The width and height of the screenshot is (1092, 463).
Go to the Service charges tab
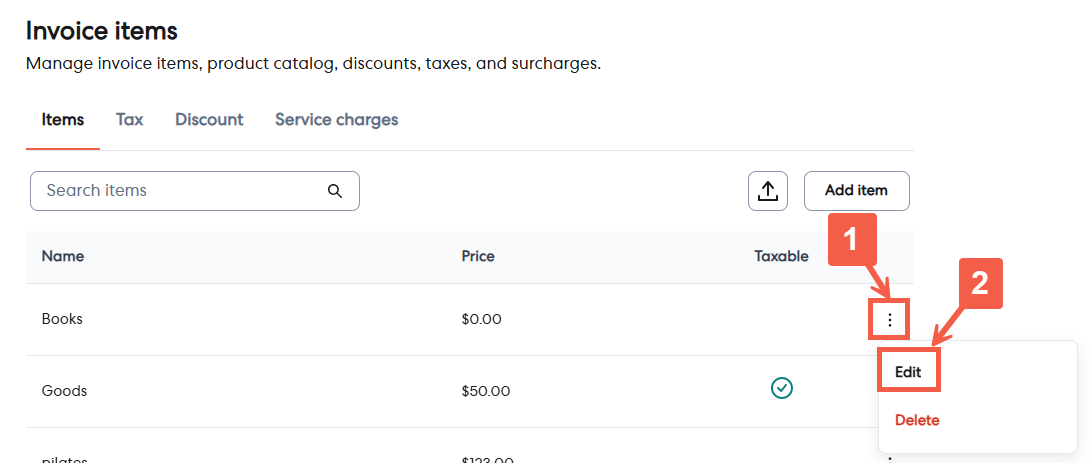[336, 120]
